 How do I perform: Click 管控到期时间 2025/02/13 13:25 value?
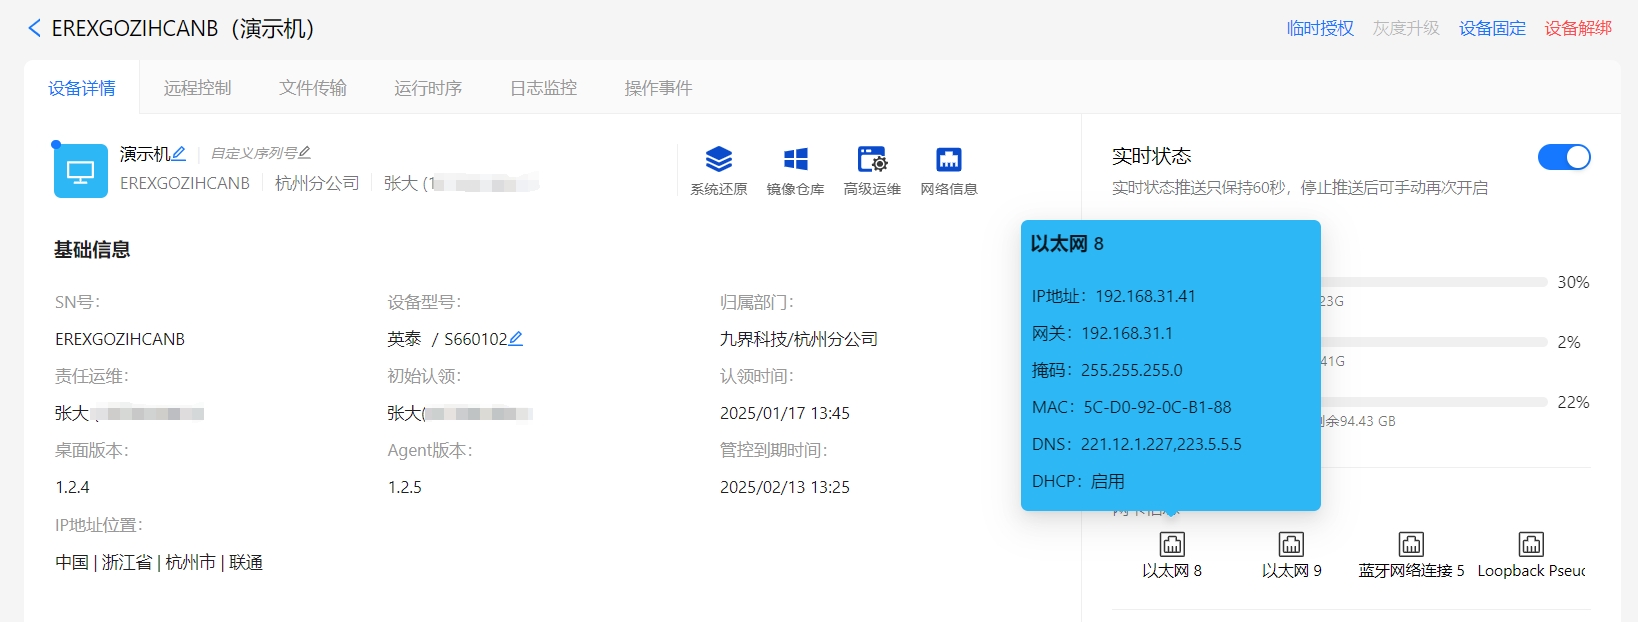[x=785, y=487]
